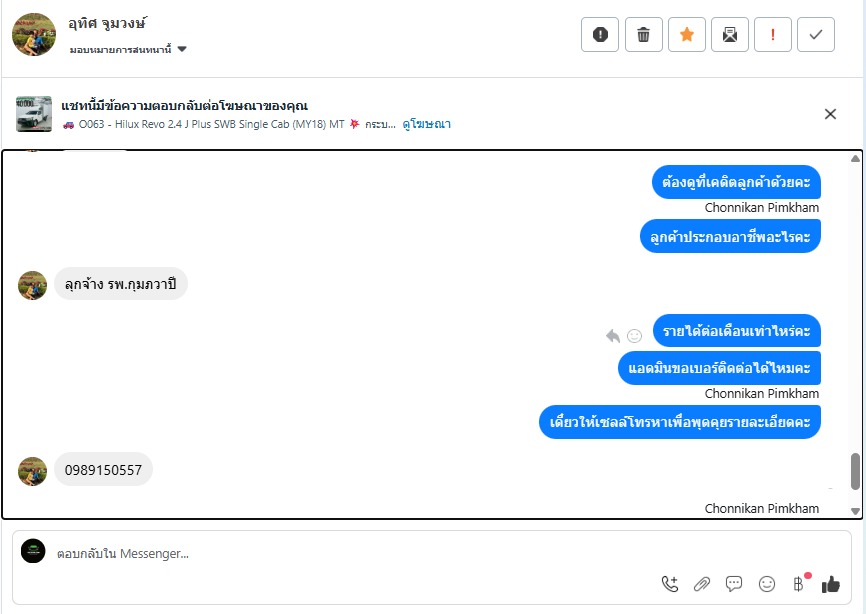
Task: Open the Hilux Revo ad thumbnail
Action: [x=34, y=114]
